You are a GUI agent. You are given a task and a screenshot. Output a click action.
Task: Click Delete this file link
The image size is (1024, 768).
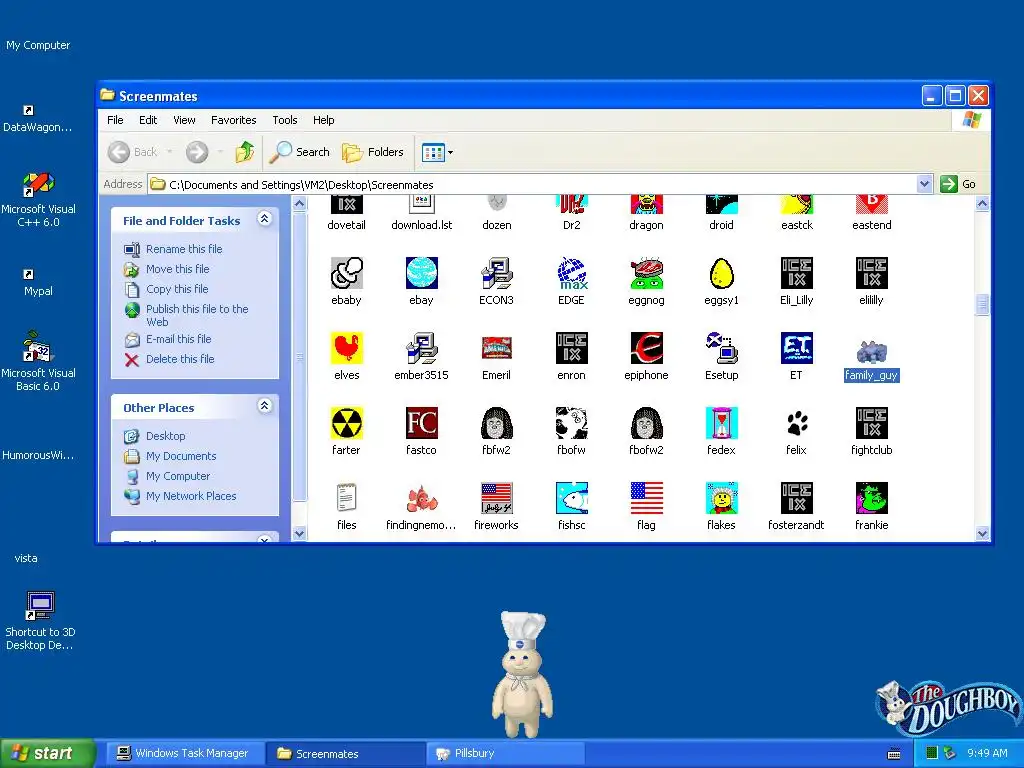(x=180, y=359)
